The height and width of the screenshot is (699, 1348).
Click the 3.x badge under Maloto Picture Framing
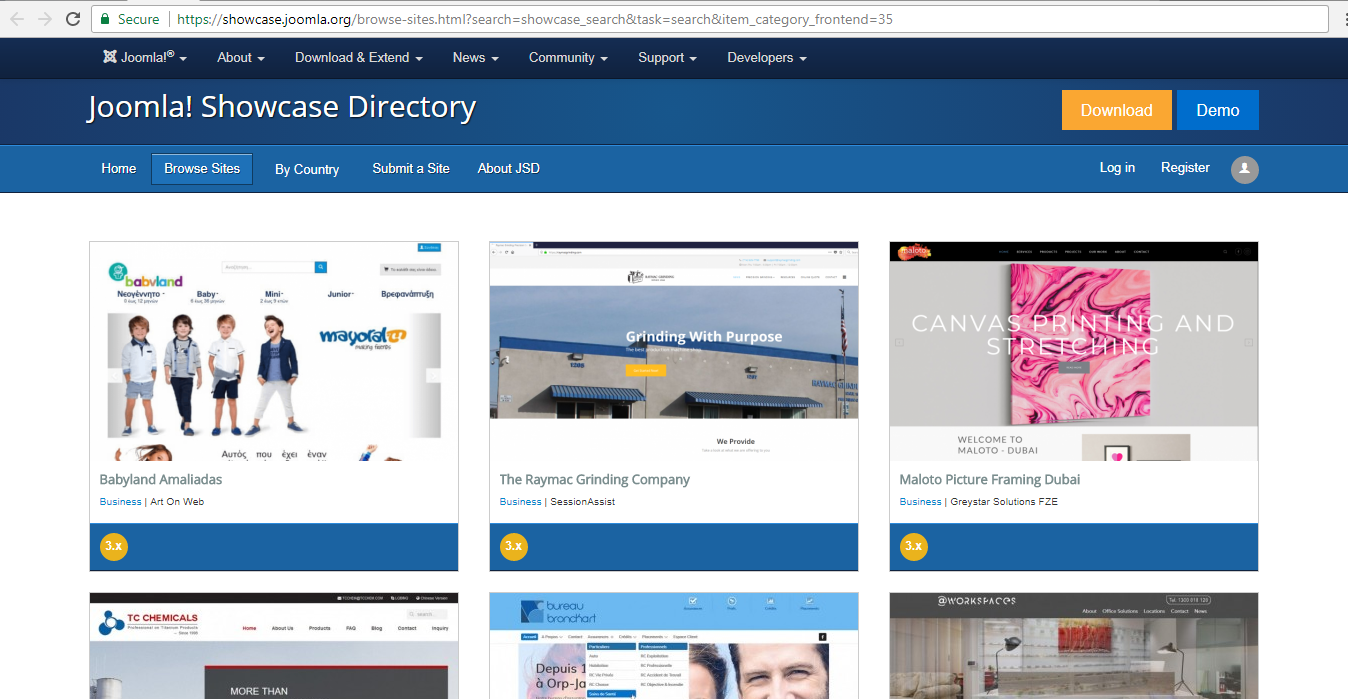coord(914,546)
